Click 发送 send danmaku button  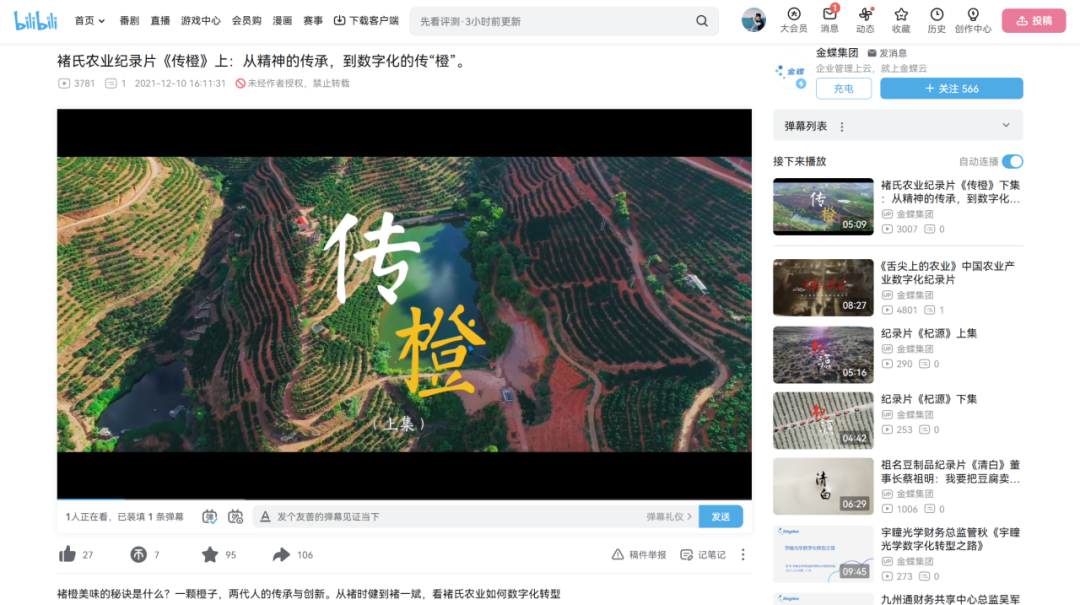(720, 516)
